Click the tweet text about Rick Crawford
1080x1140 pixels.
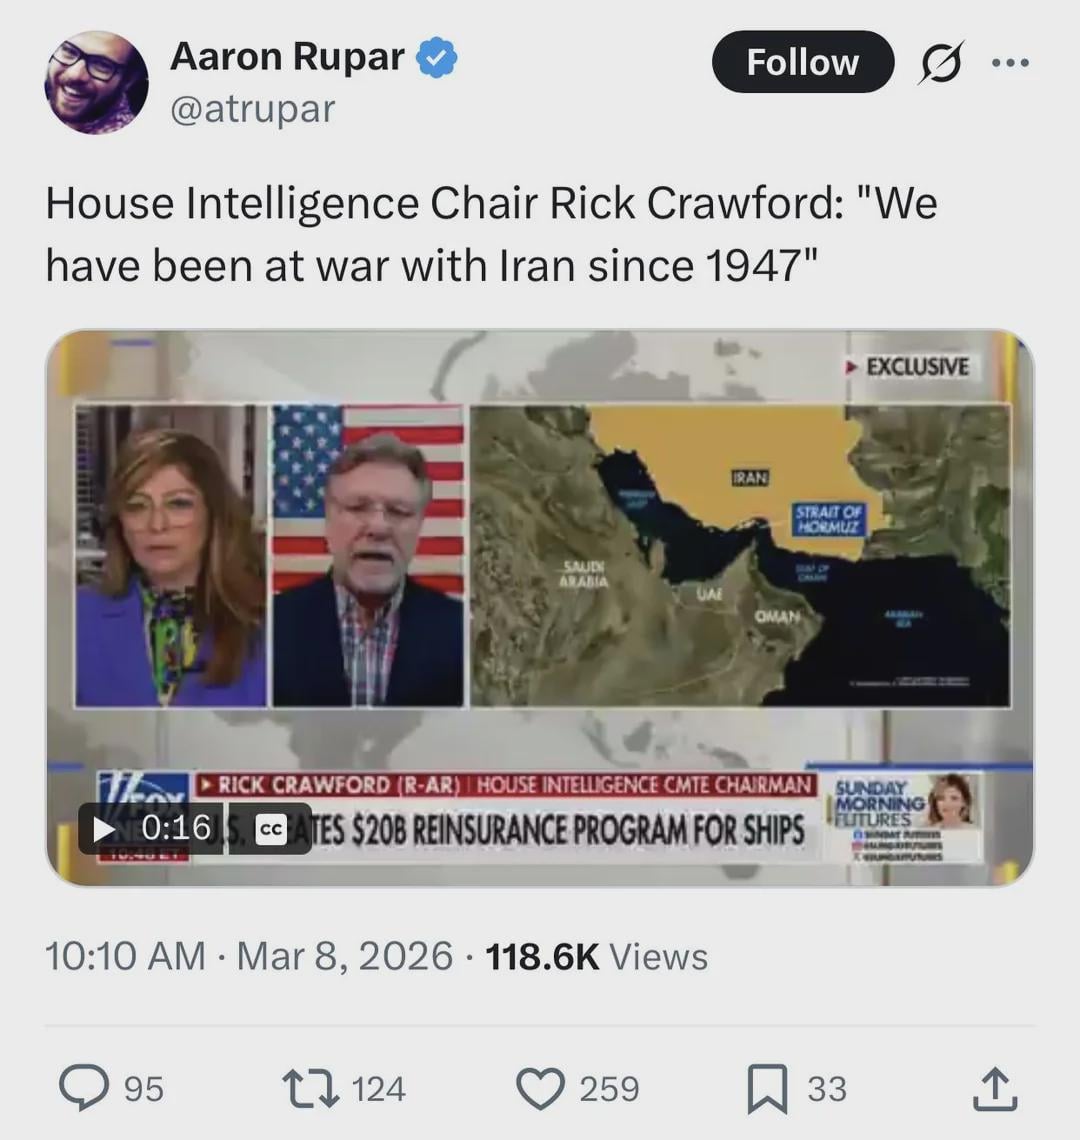(x=491, y=234)
